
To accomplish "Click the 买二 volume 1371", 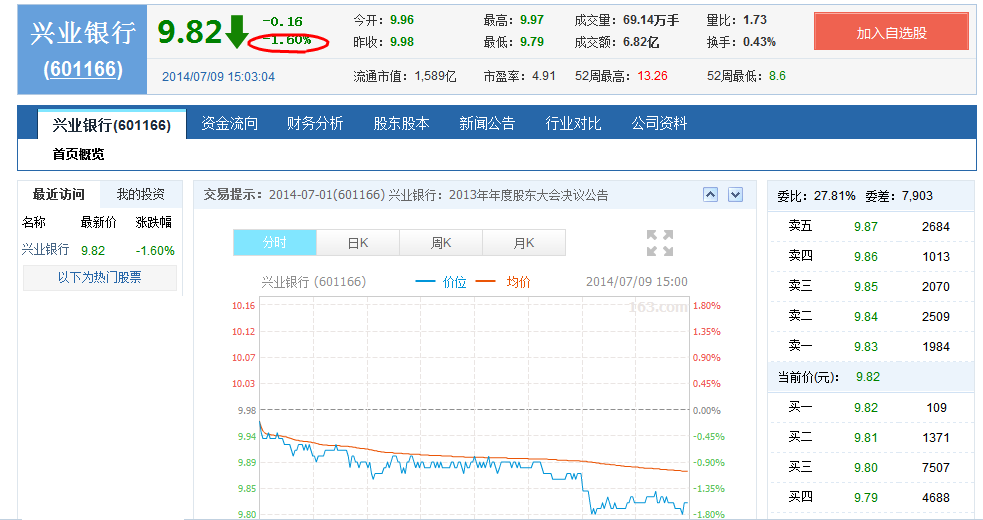I will (935, 438).
